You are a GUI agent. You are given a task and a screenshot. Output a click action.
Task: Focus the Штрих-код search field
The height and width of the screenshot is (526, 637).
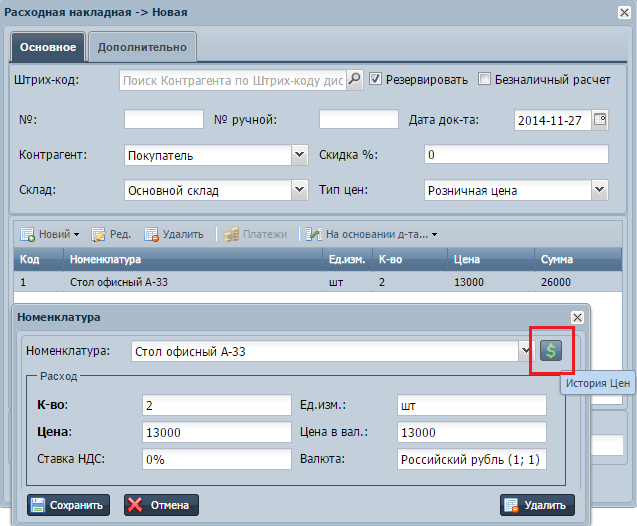233,80
